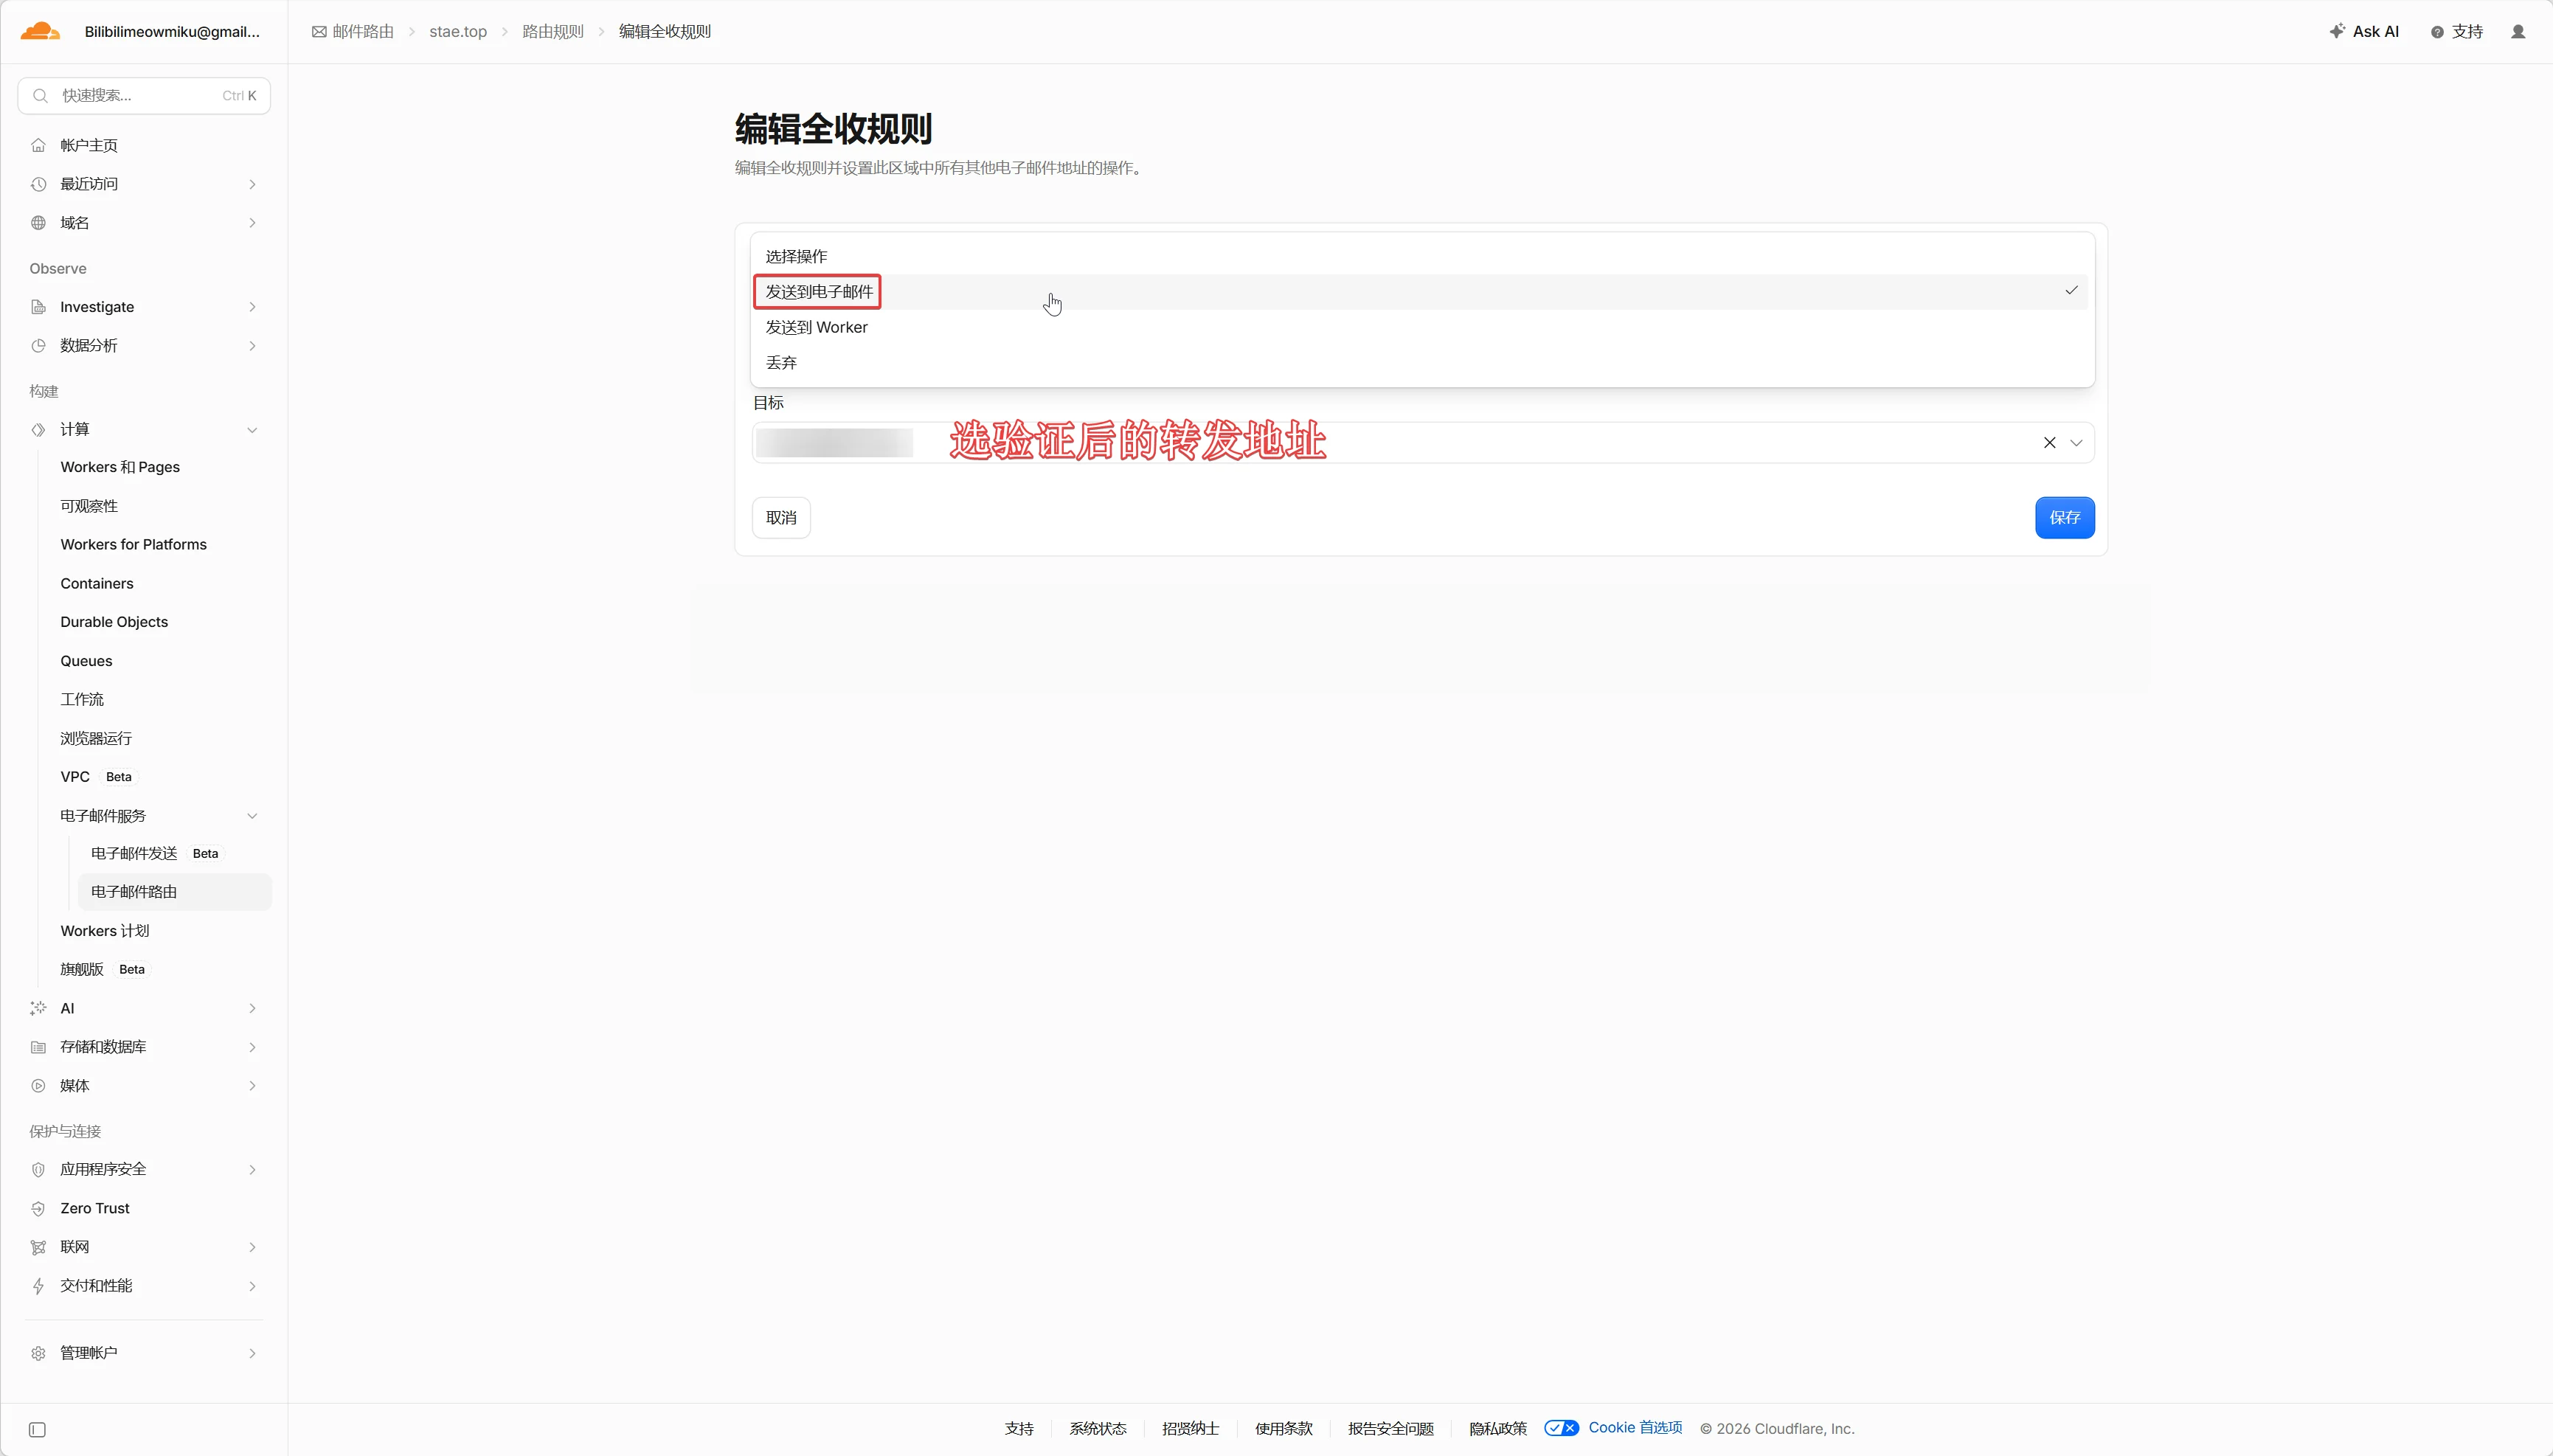This screenshot has height=1456, width=2553.
Task: Clear the 目标 address with X icon
Action: tap(2049, 443)
